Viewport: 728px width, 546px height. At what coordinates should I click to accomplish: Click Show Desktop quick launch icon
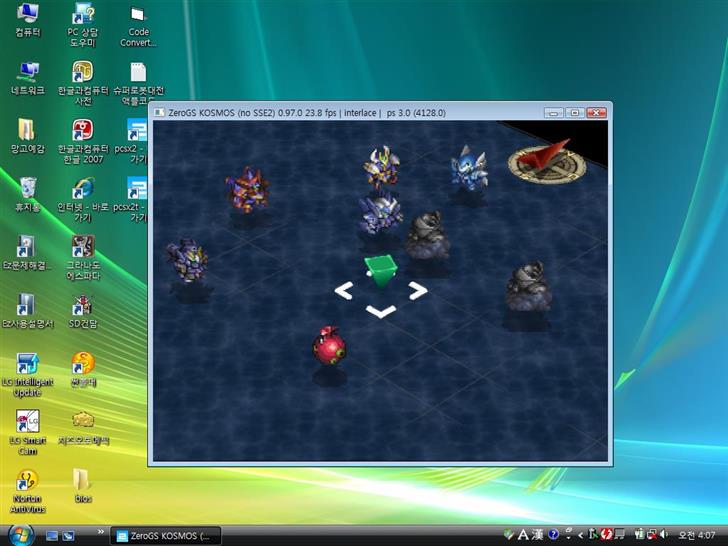[x=52, y=536]
